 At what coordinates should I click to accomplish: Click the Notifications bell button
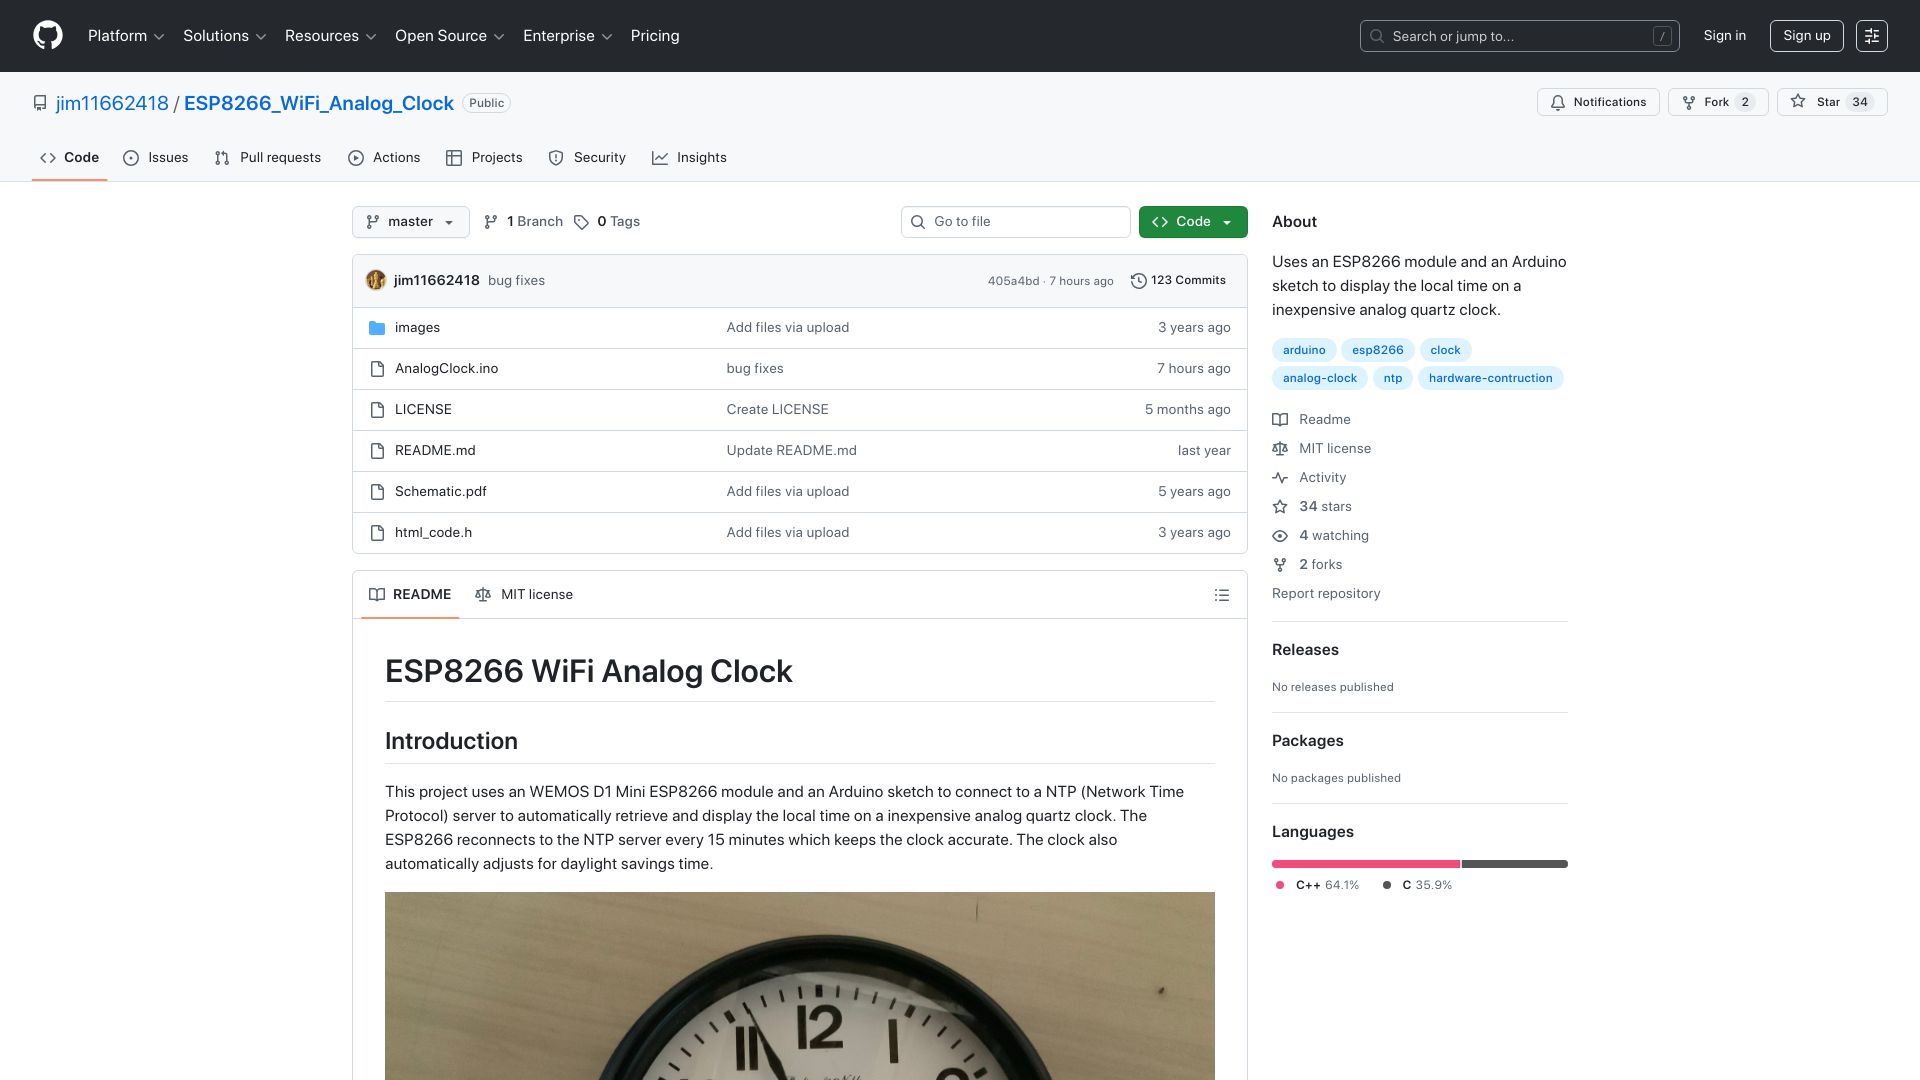tap(1598, 102)
